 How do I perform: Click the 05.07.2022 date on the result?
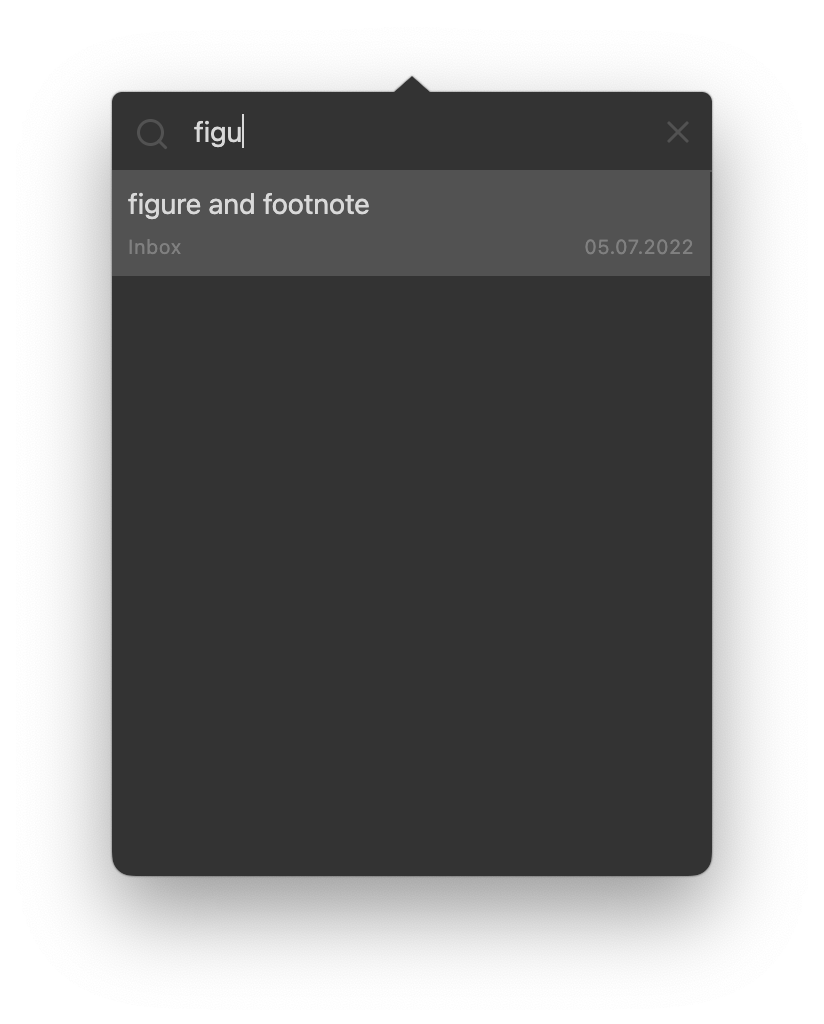pyautogui.click(x=639, y=247)
